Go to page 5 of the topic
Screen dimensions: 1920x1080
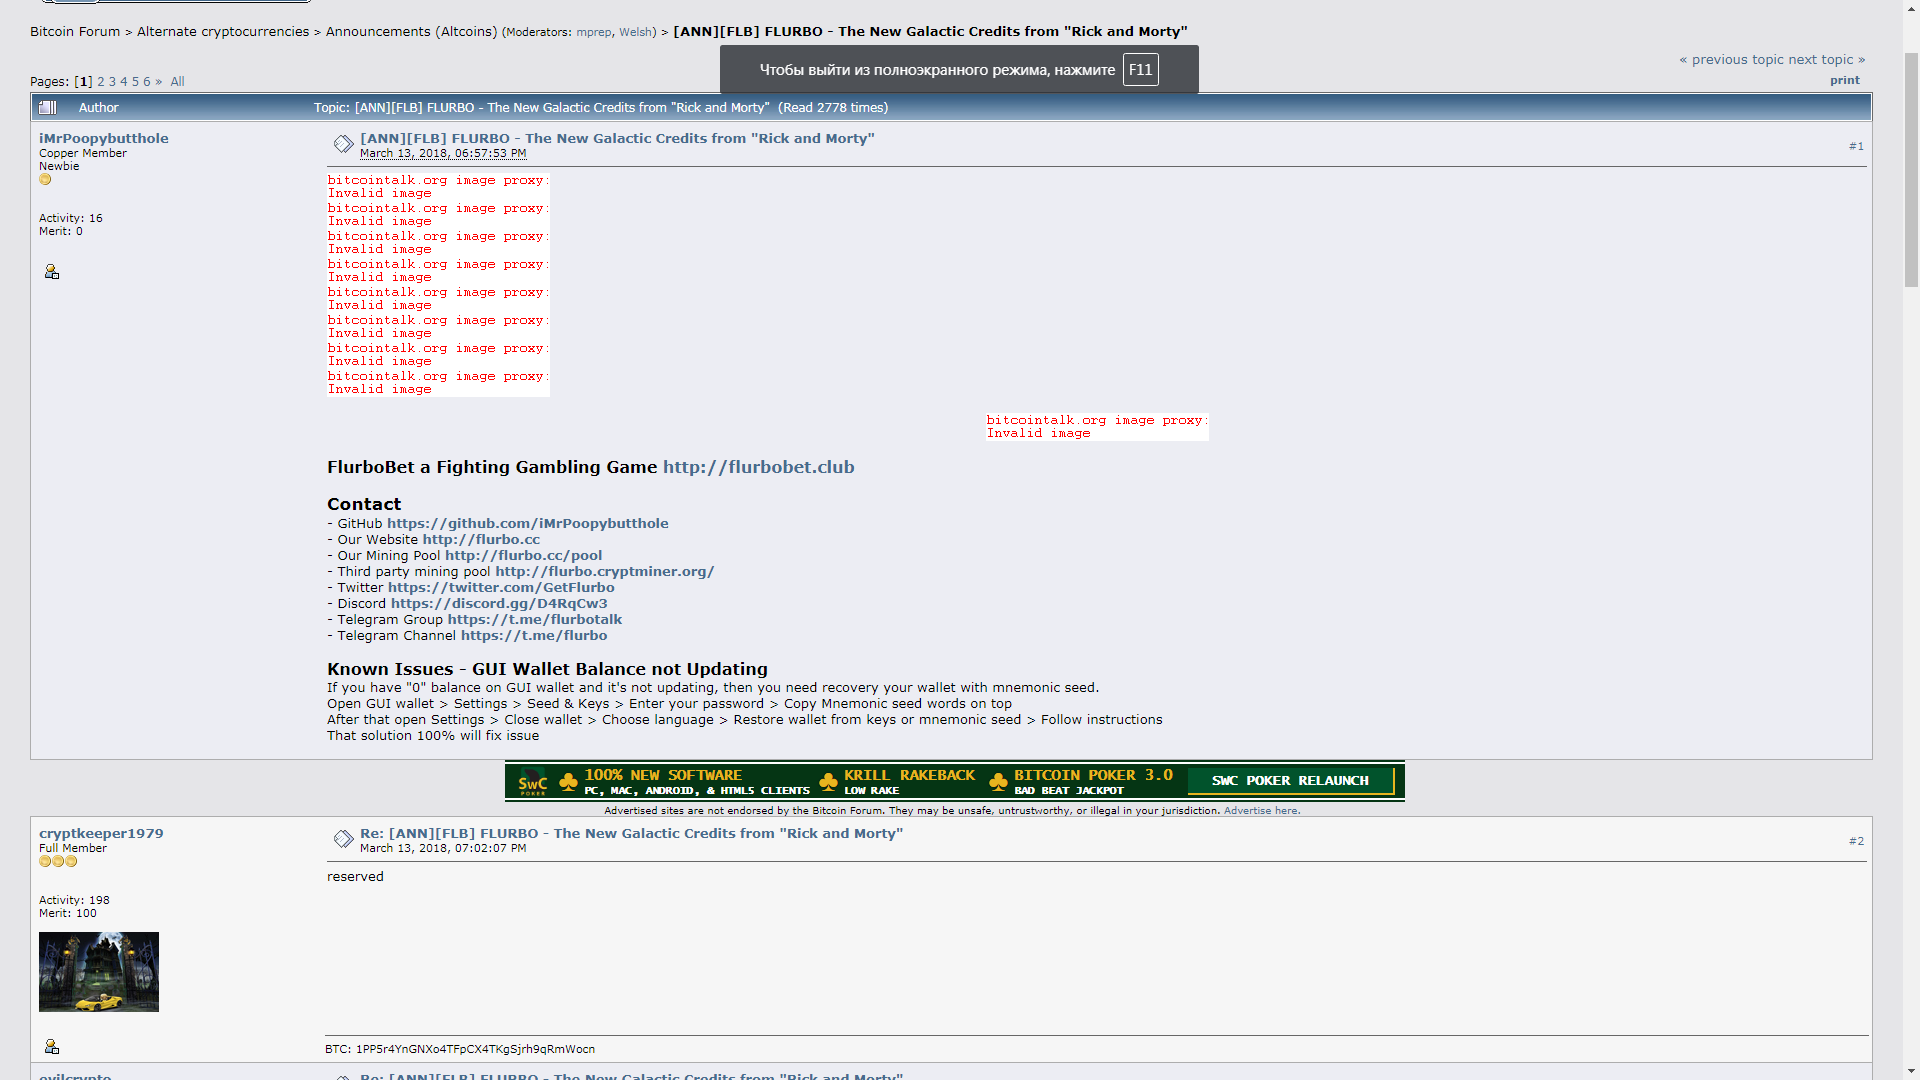pos(135,82)
